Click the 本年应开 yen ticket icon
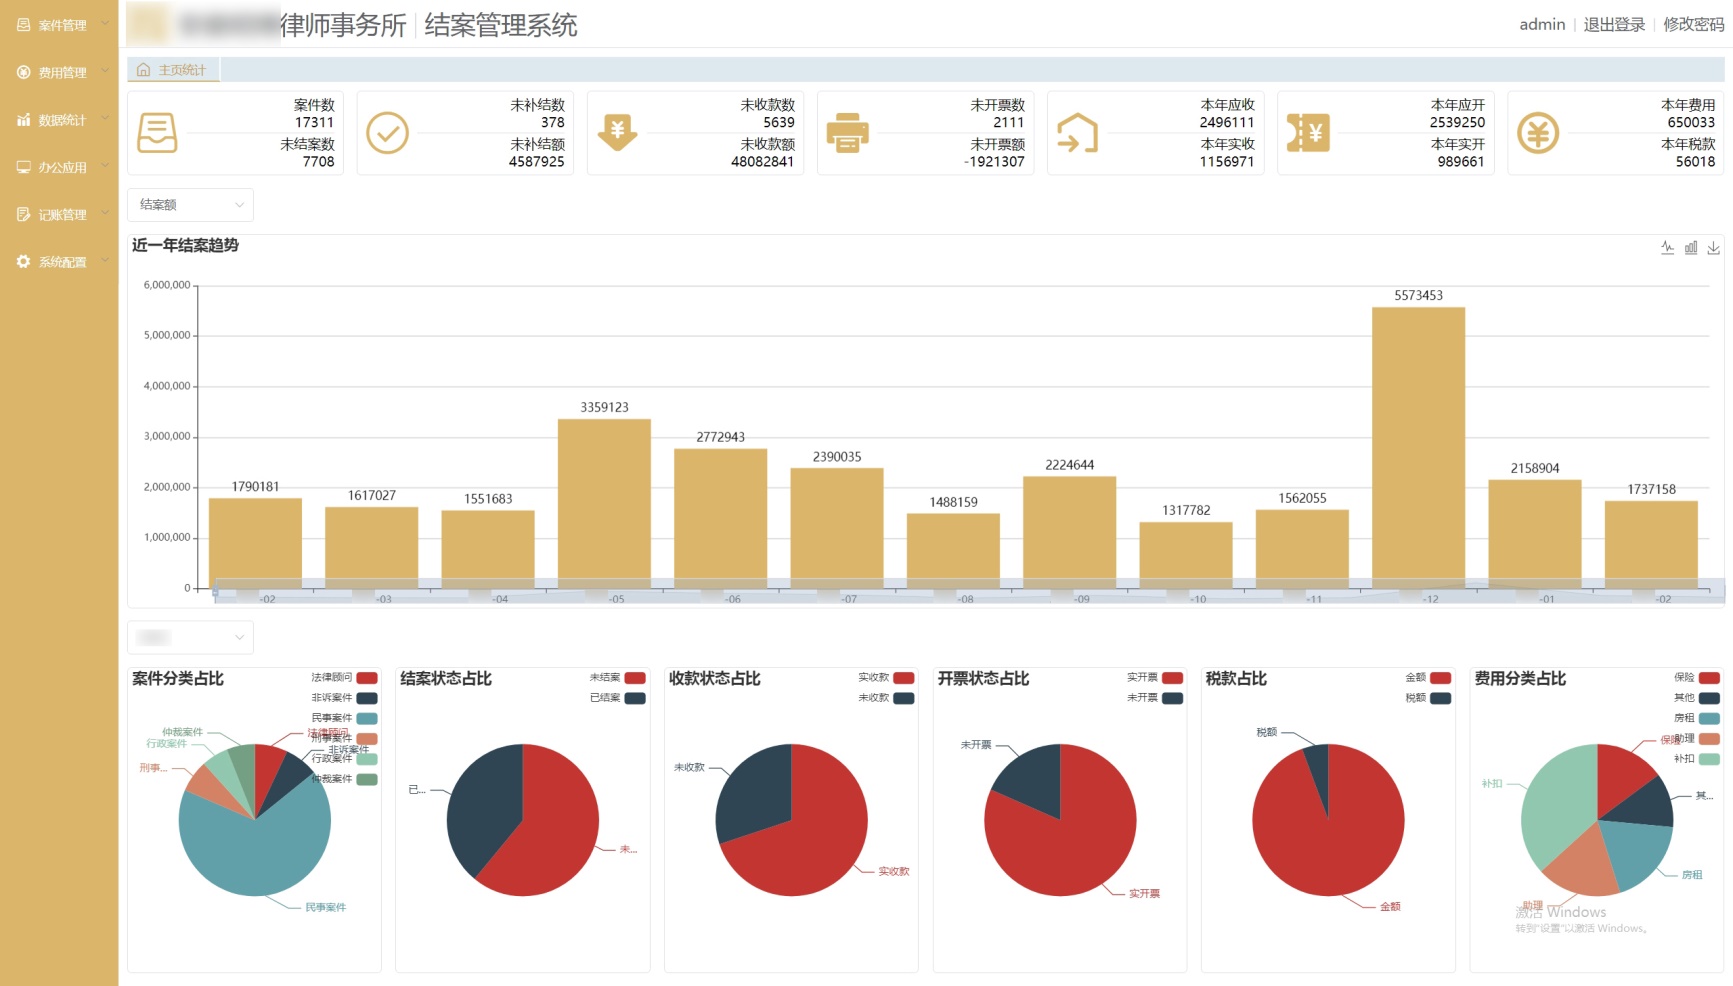1733x986 pixels. (x=1307, y=133)
